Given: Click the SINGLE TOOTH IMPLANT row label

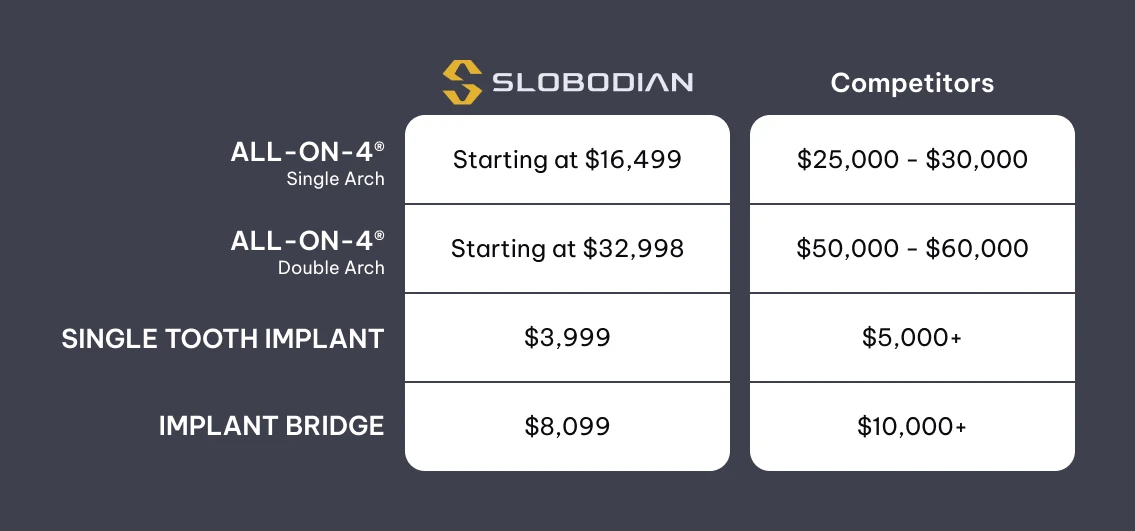Looking at the screenshot, I should [x=223, y=338].
